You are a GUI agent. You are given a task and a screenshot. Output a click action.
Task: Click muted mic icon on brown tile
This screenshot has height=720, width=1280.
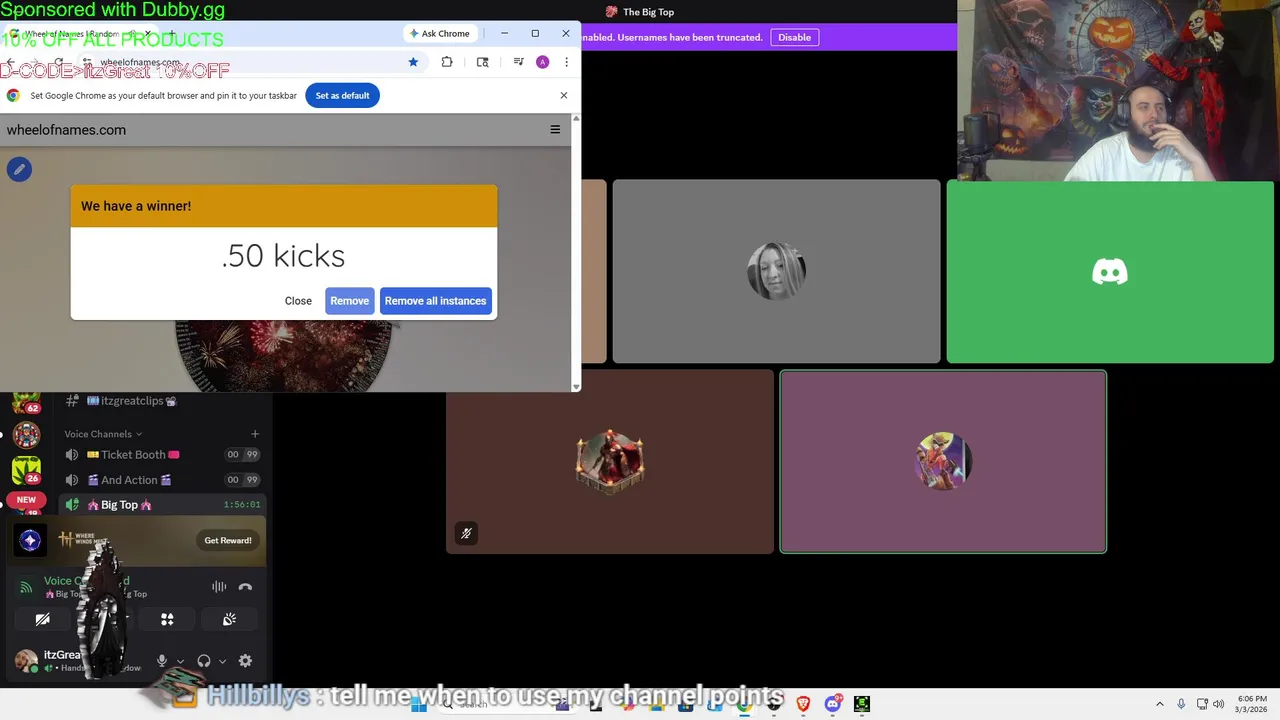pyautogui.click(x=466, y=533)
